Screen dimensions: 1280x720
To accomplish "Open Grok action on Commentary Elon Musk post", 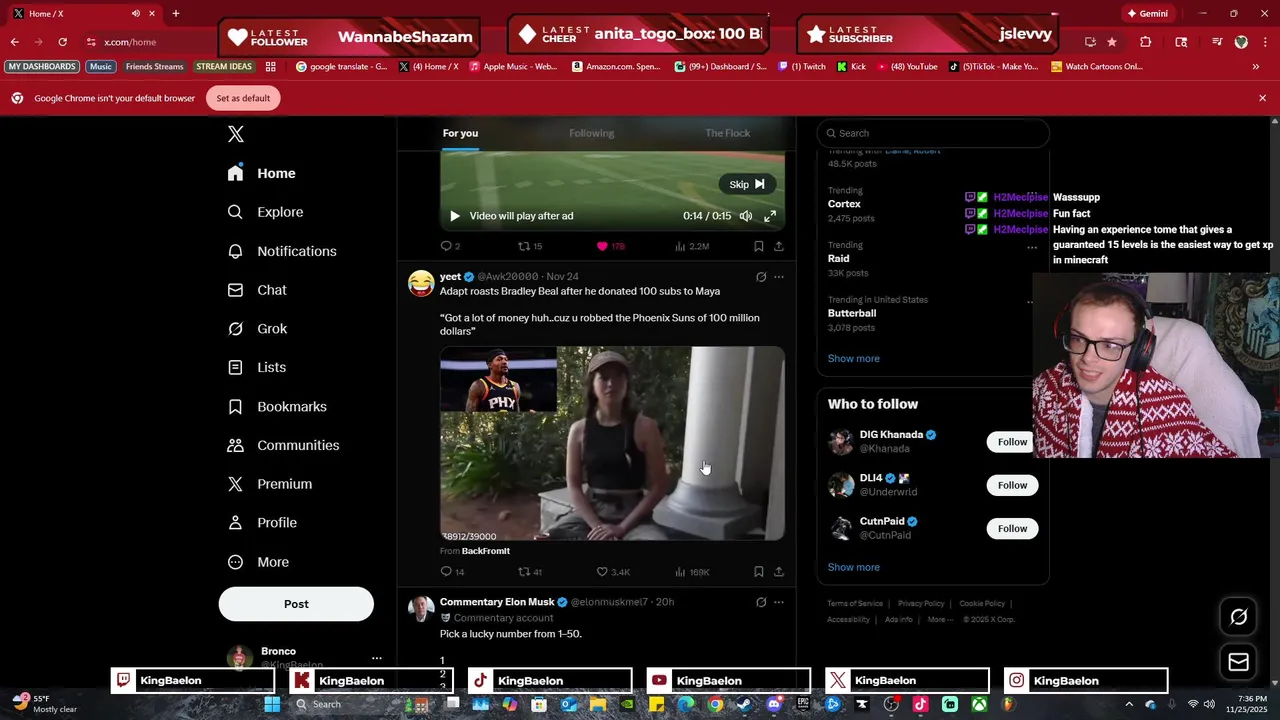I will [761, 602].
